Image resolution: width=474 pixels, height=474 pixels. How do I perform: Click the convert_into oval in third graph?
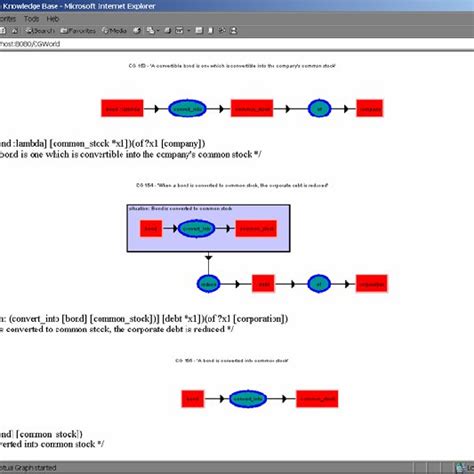248,399
